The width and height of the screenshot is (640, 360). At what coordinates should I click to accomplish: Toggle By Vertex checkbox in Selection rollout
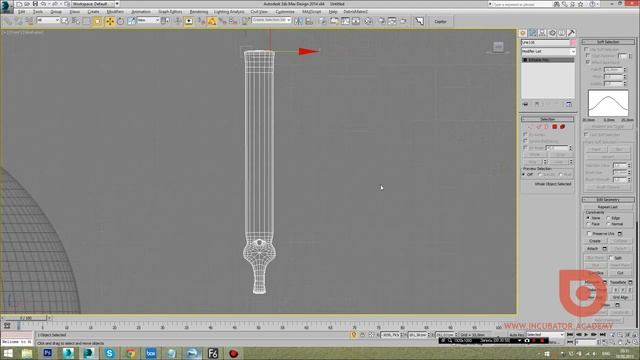pos(526,134)
